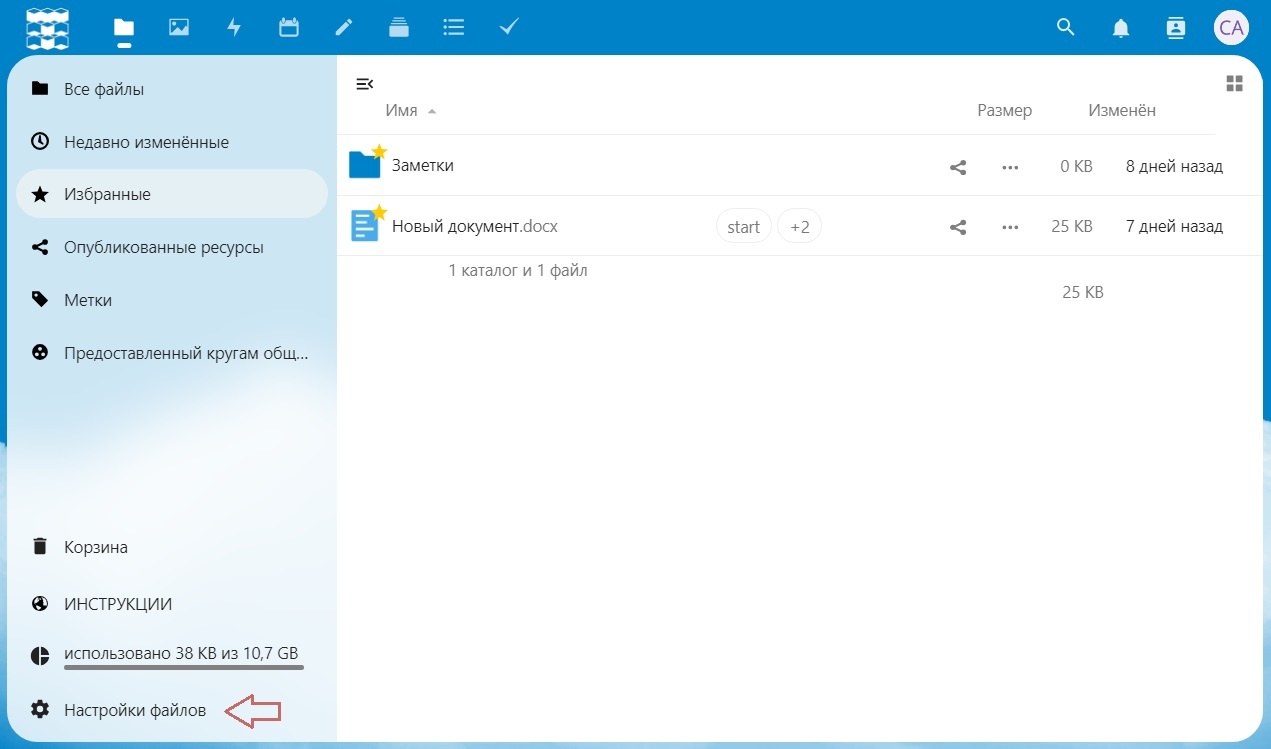
Task: Open the notifications bell
Action: (1121, 28)
